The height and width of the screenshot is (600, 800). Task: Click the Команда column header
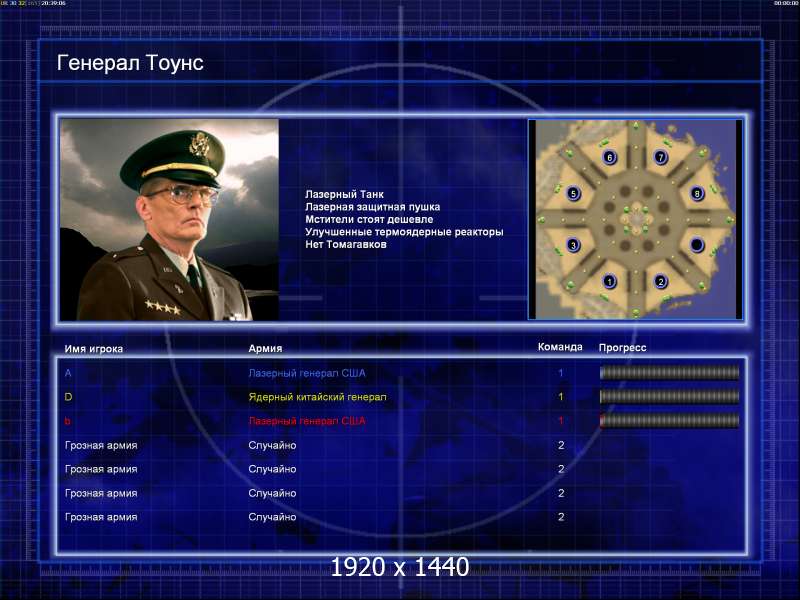coord(560,347)
